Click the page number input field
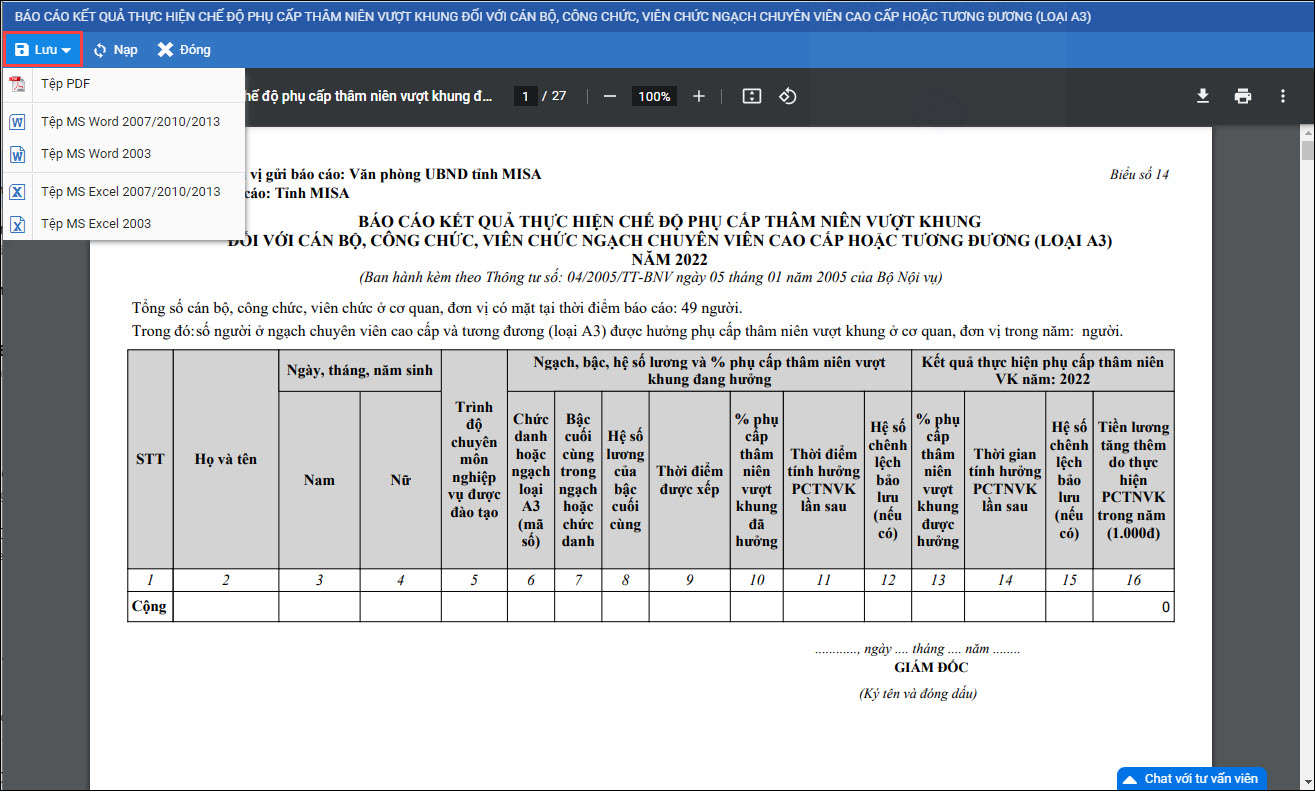1315x791 pixels. tap(526, 96)
